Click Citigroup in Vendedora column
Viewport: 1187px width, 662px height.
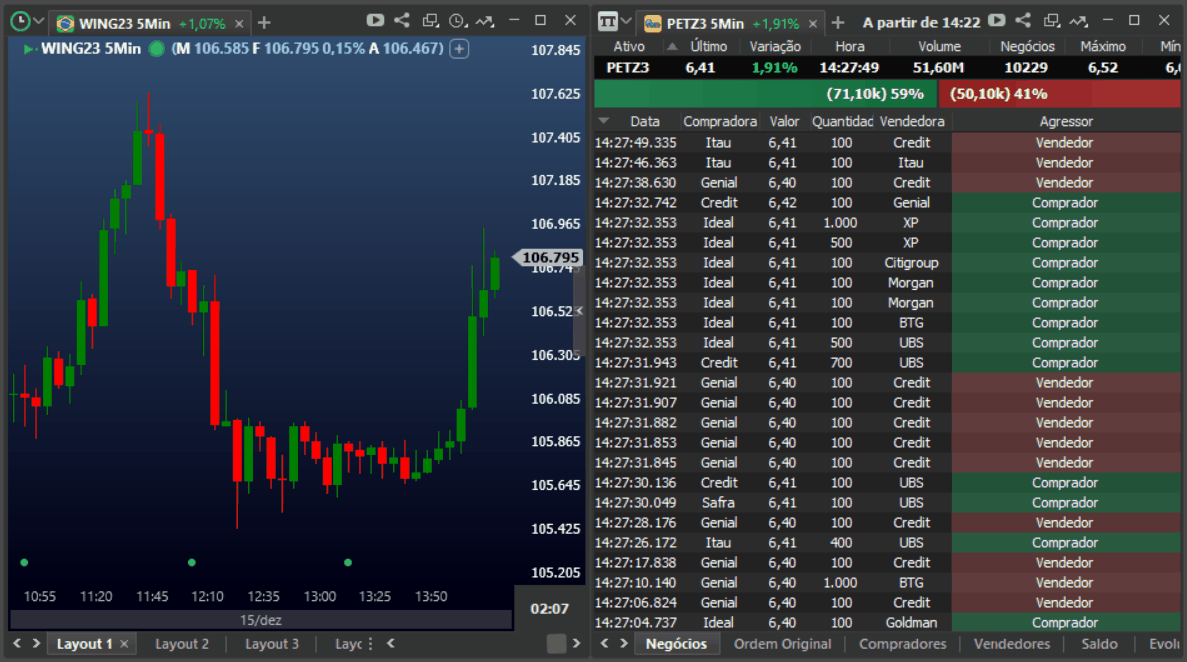point(911,263)
